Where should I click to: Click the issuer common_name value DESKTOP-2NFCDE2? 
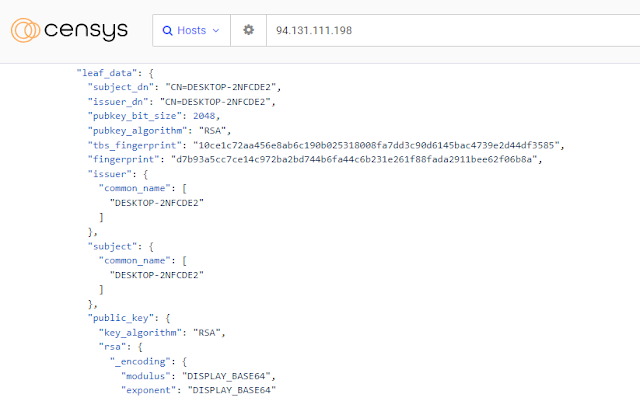click(157, 203)
